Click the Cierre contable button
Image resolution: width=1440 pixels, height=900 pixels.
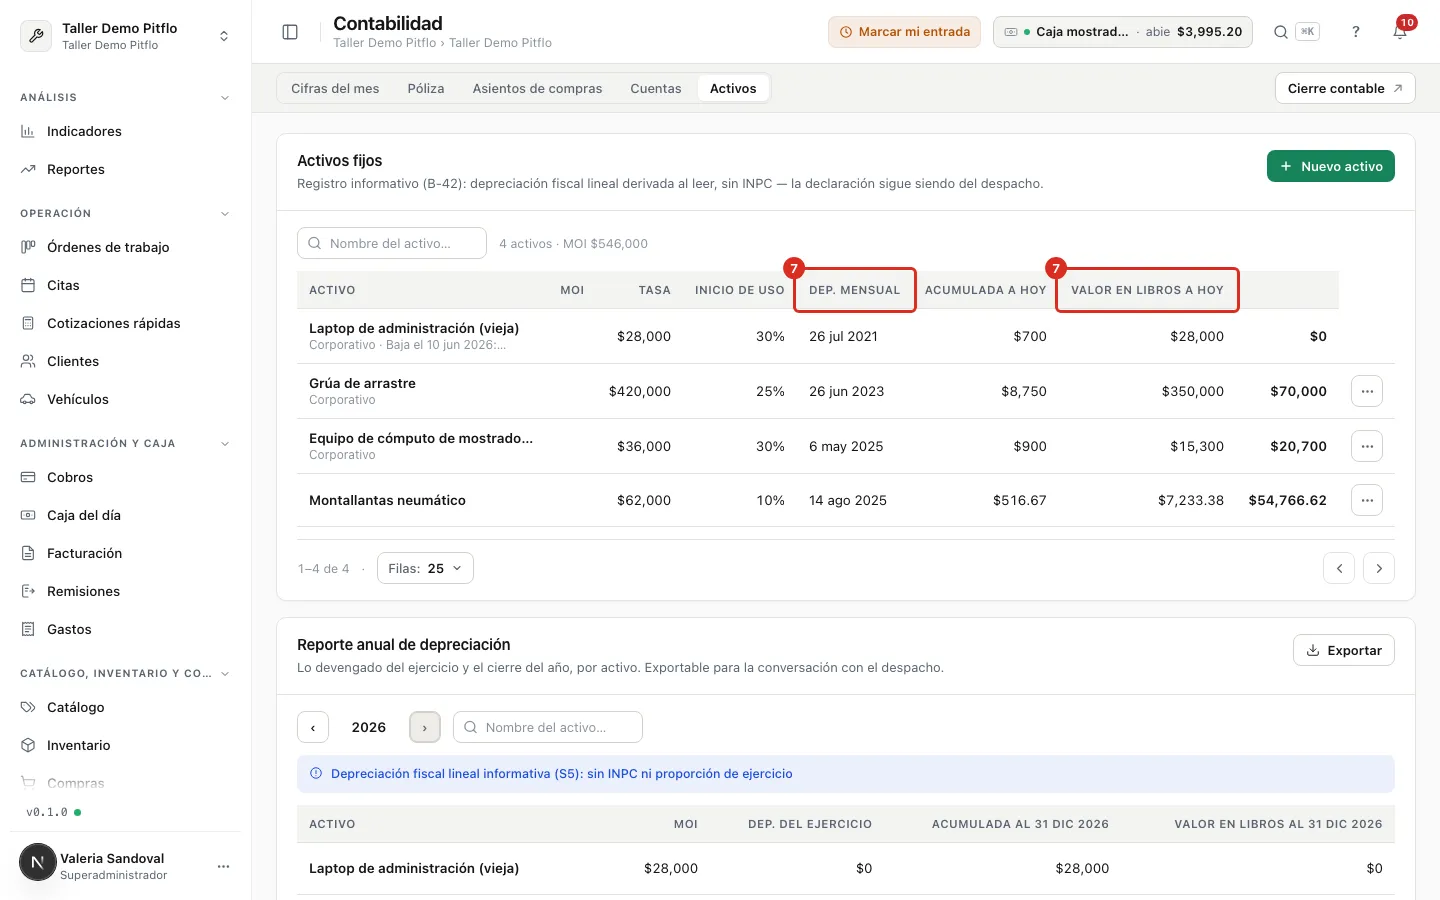coord(1345,88)
